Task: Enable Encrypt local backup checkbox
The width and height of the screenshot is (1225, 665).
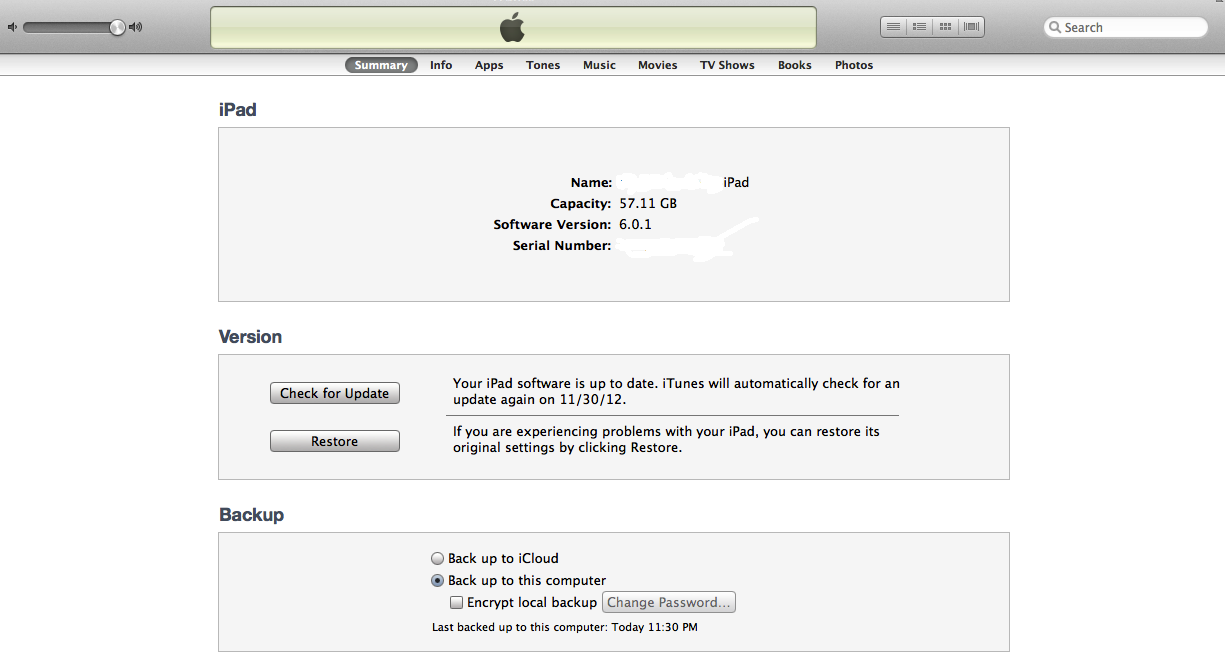Action: click(x=457, y=603)
